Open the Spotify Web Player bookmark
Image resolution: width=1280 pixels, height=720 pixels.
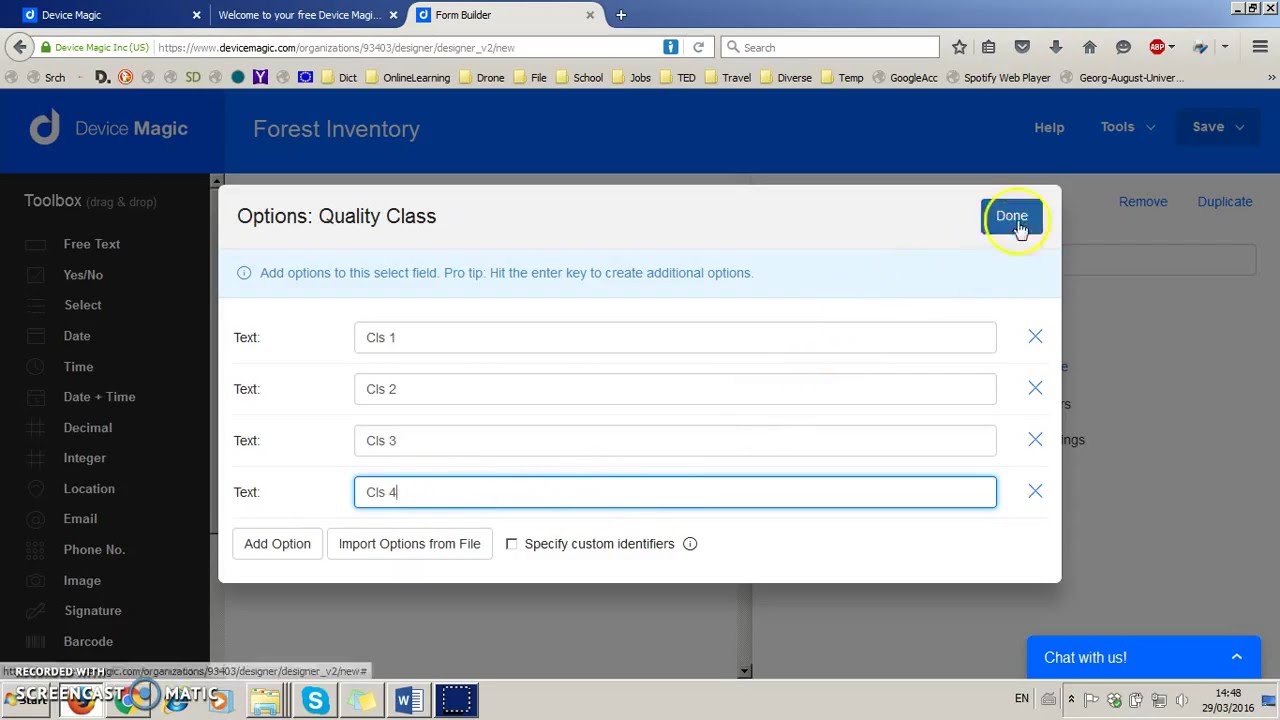[x=998, y=77]
